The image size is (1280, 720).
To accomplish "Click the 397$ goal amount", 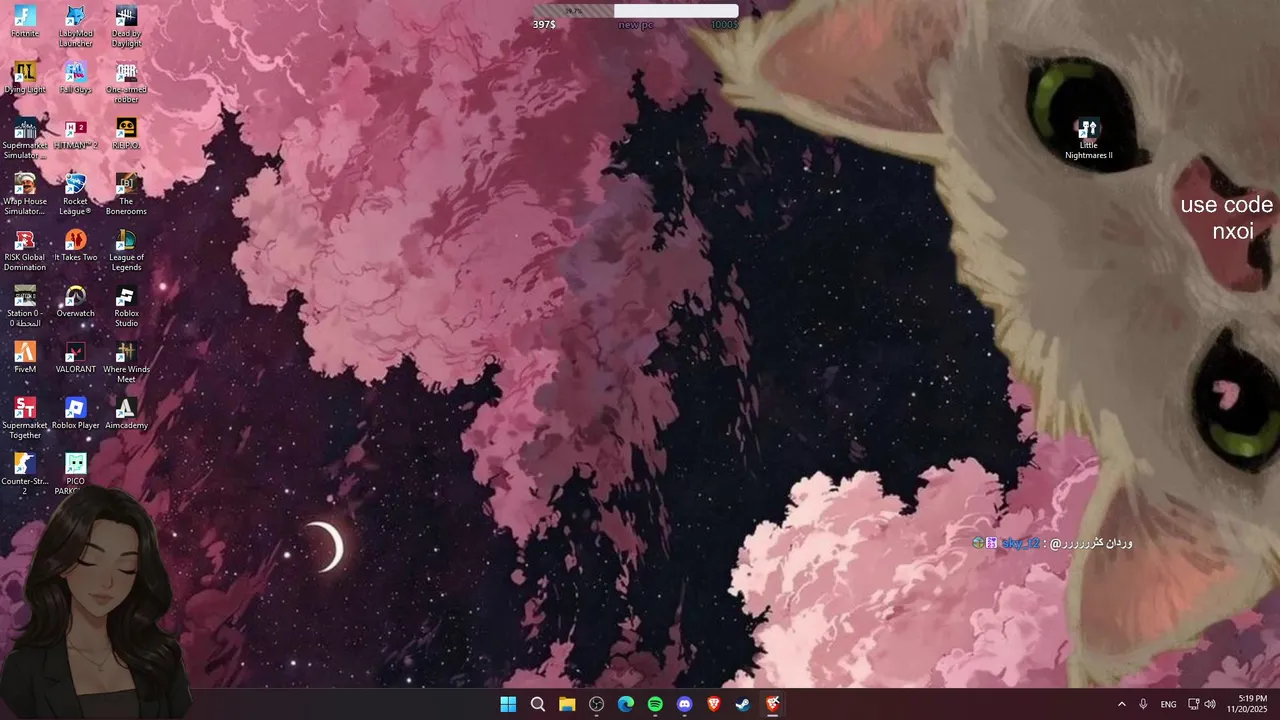I will 544,25.
